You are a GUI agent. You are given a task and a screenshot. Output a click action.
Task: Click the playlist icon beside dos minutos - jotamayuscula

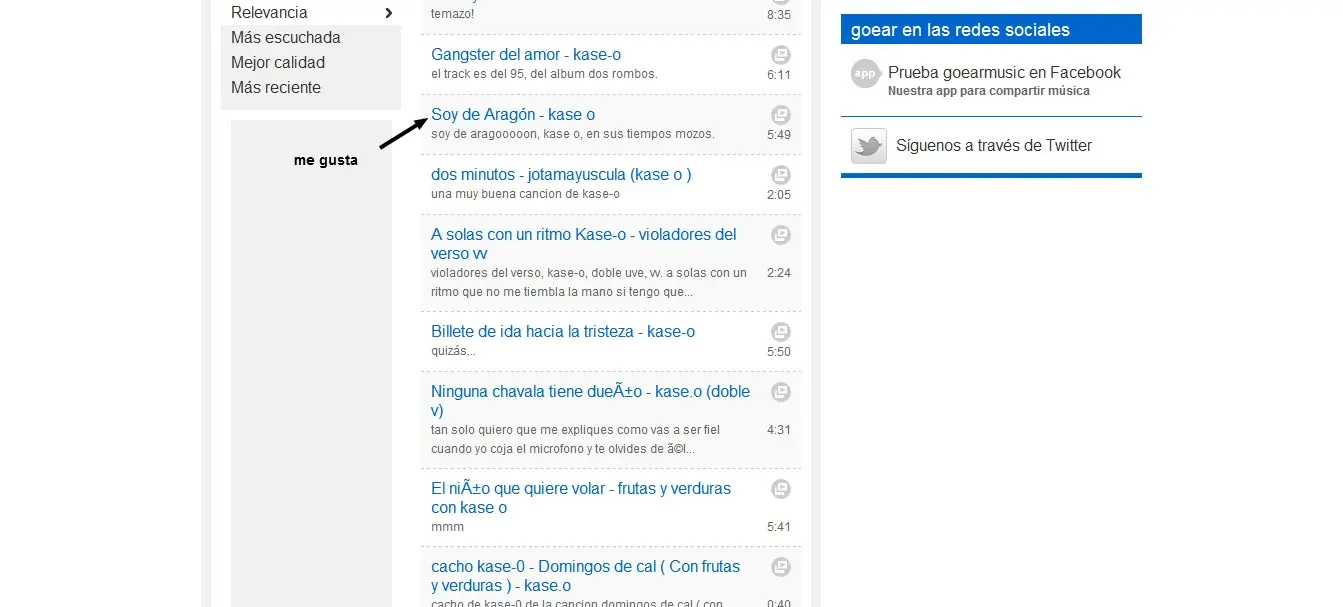780,175
